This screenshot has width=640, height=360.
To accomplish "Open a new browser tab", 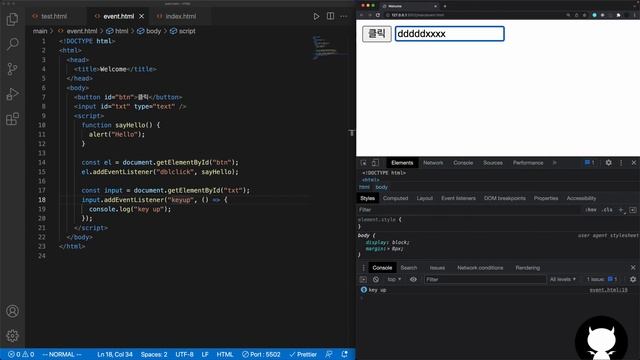I will pos(445,6).
